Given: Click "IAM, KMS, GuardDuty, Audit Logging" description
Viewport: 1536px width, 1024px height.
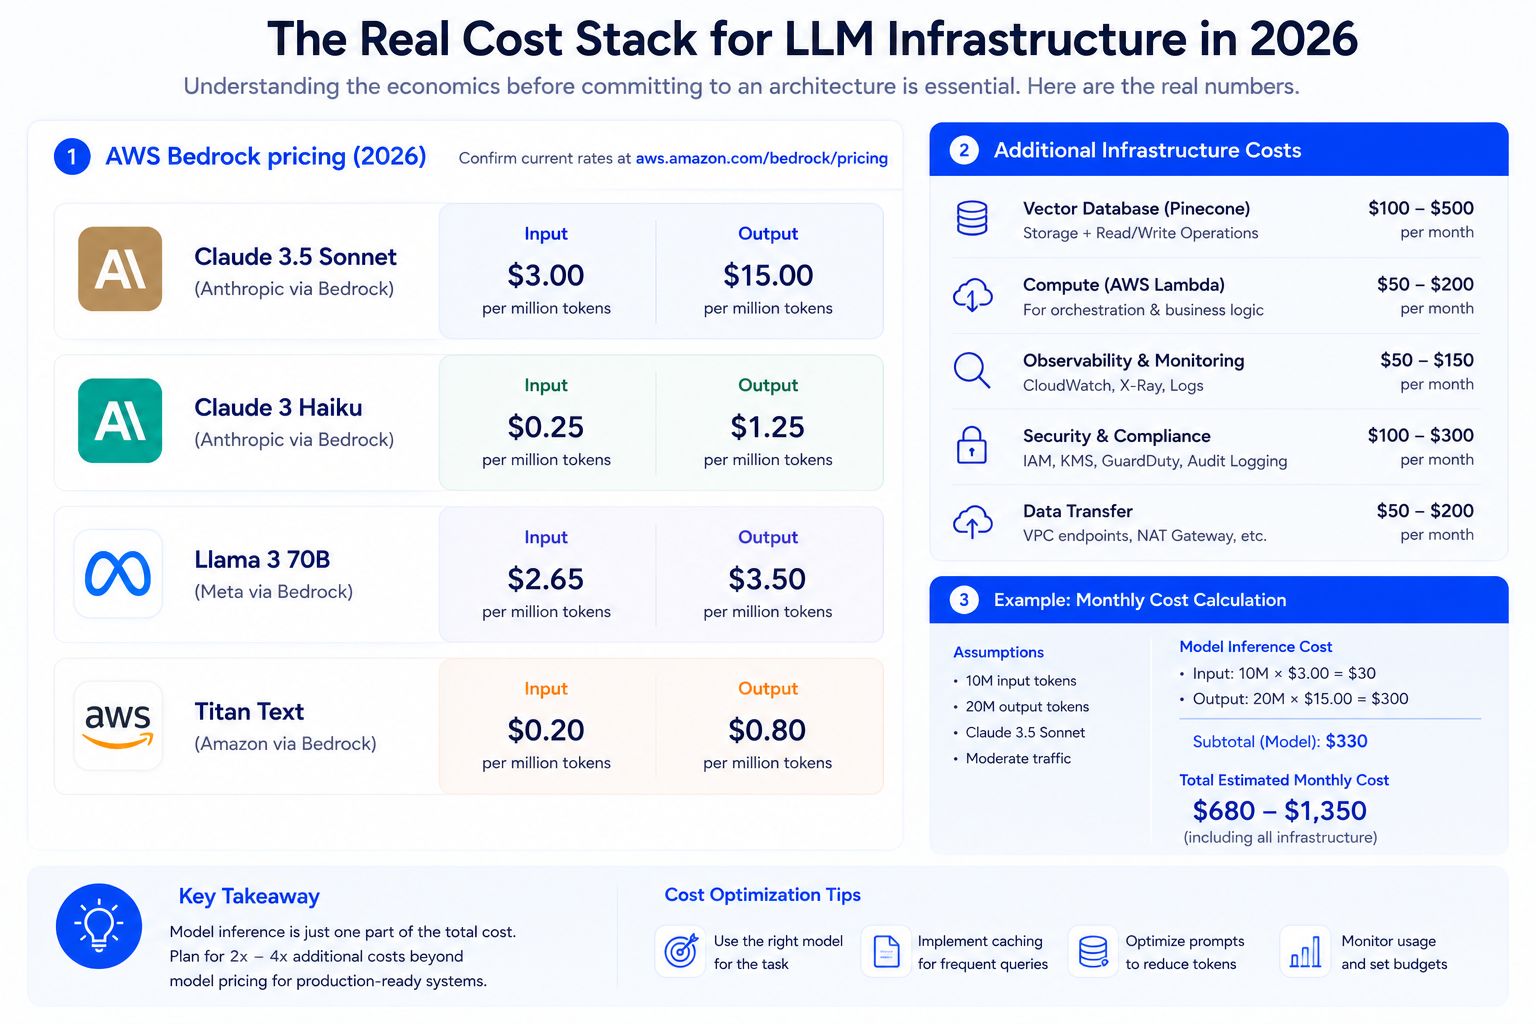Looking at the screenshot, I should (1155, 461).
